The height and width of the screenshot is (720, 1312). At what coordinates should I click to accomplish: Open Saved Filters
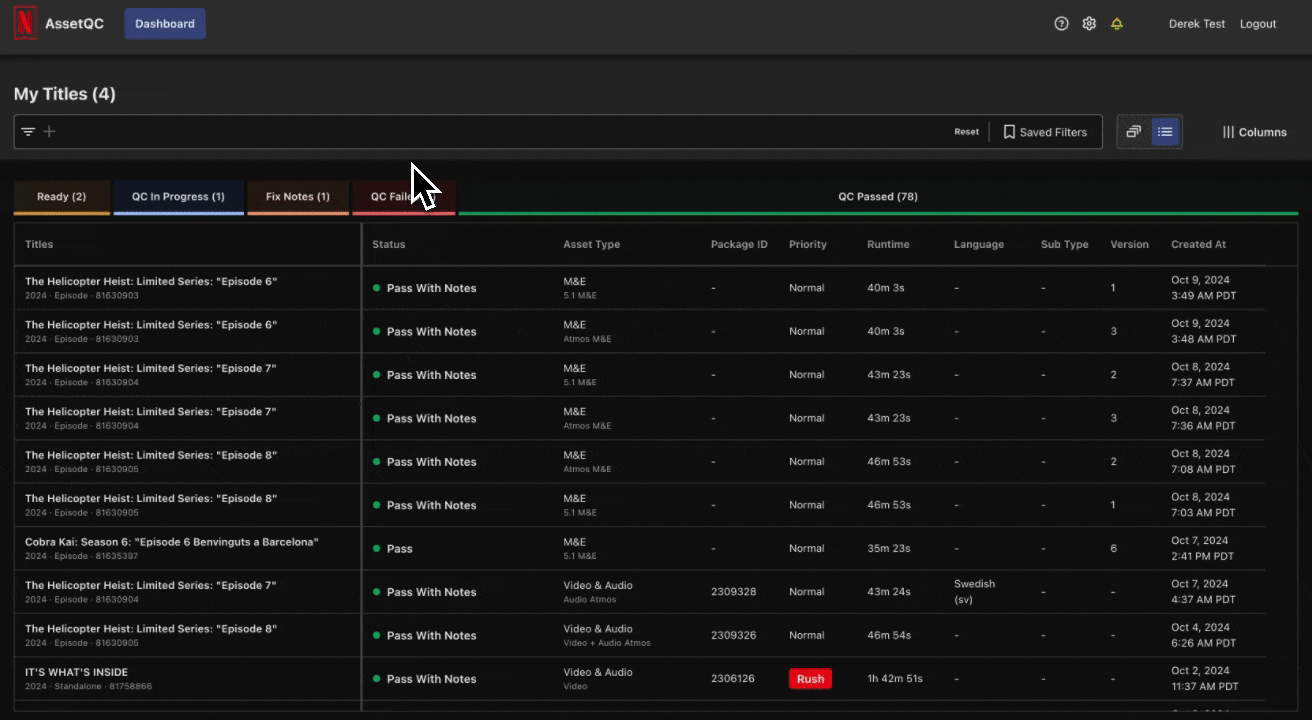click(x=1045, y=132)
